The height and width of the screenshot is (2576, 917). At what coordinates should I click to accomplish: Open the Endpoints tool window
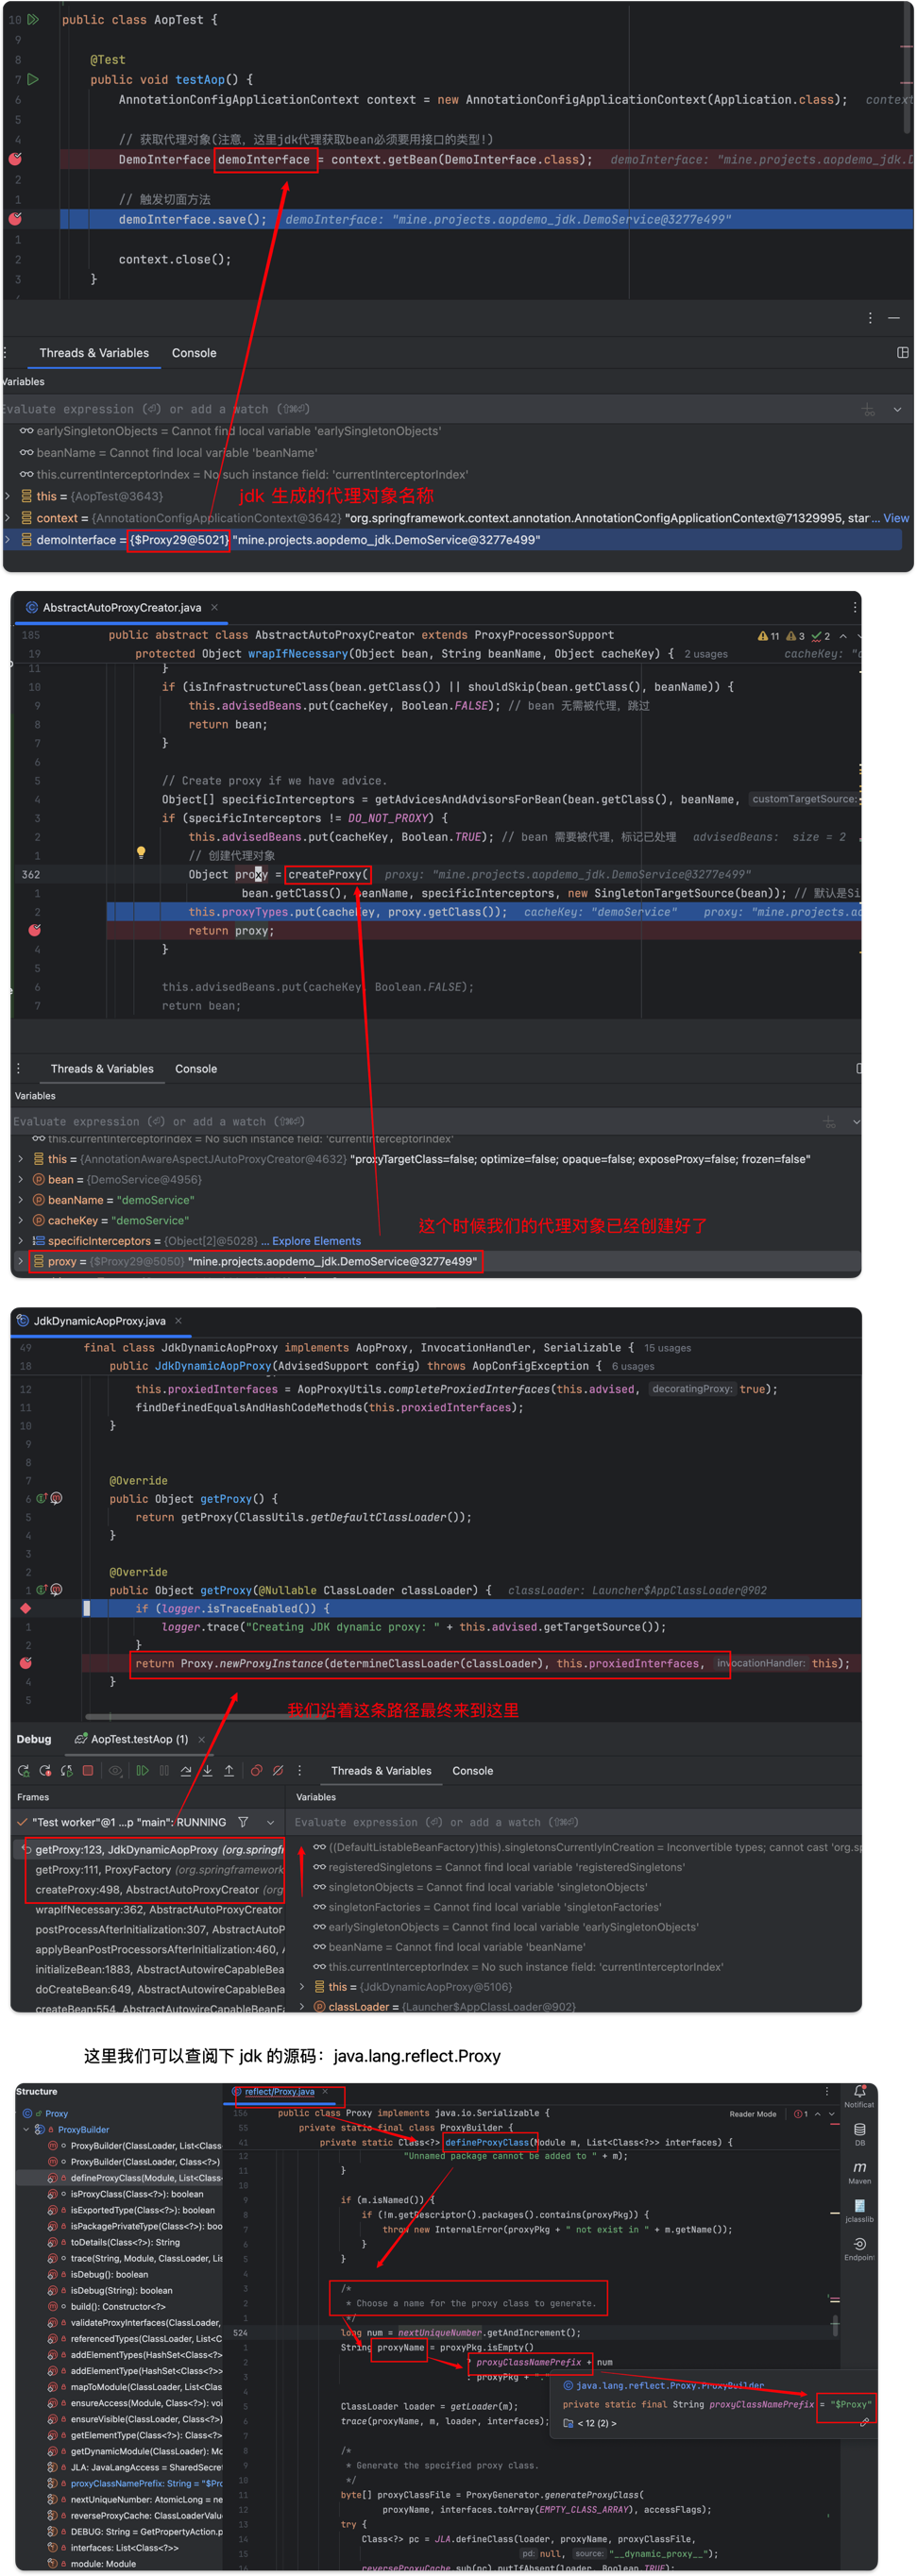tap(859, 2247)
